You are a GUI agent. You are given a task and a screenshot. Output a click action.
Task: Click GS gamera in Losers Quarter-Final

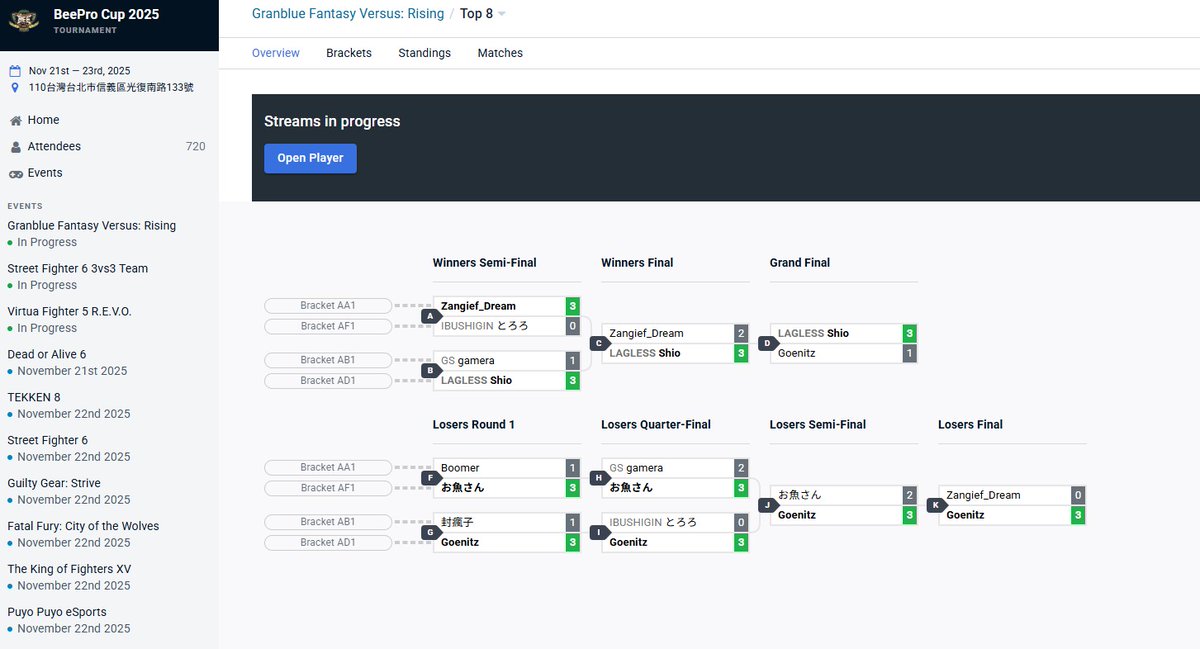[636, 468]
